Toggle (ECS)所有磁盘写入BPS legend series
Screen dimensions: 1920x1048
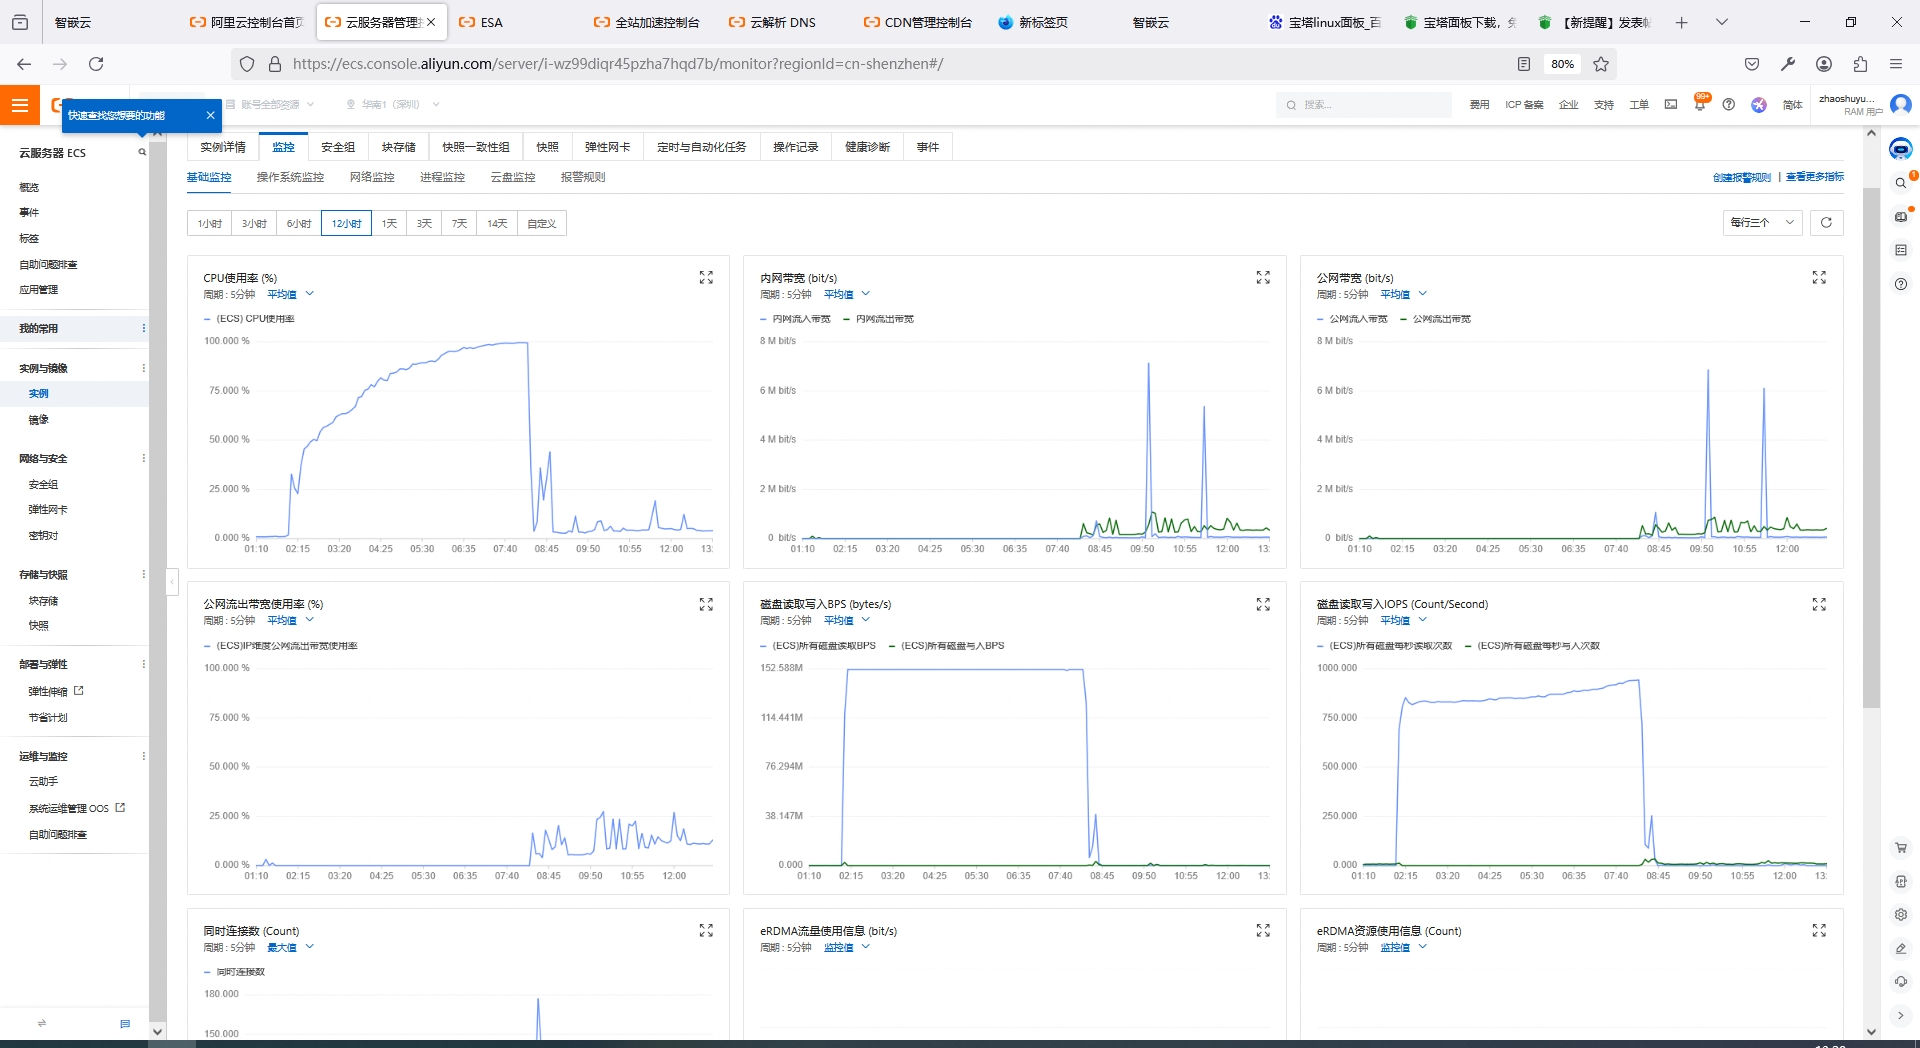tap(947, 646)
